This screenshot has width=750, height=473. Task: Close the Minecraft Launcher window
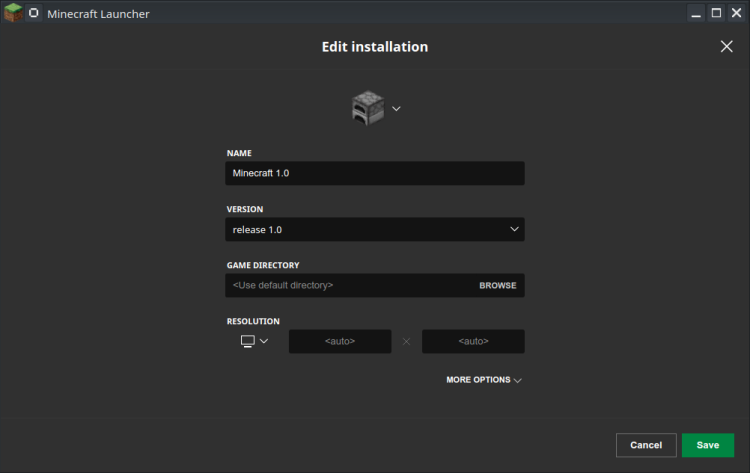(736, 13)
